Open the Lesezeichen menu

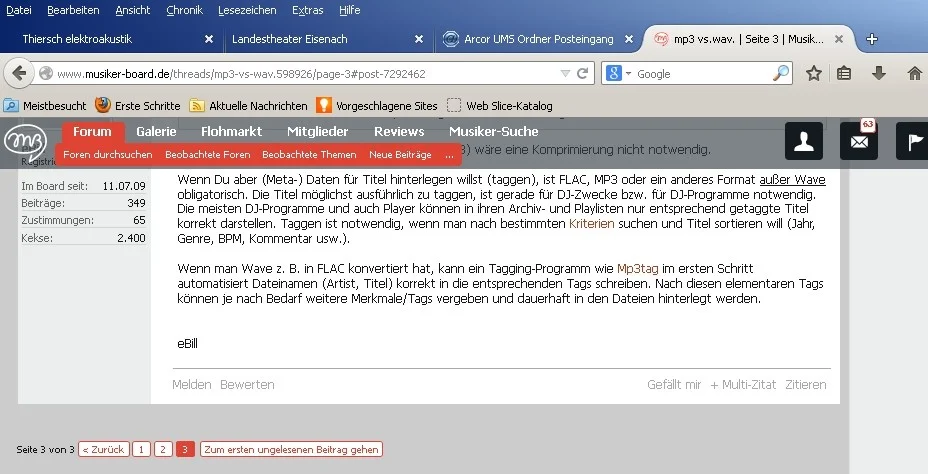(247, 10)
